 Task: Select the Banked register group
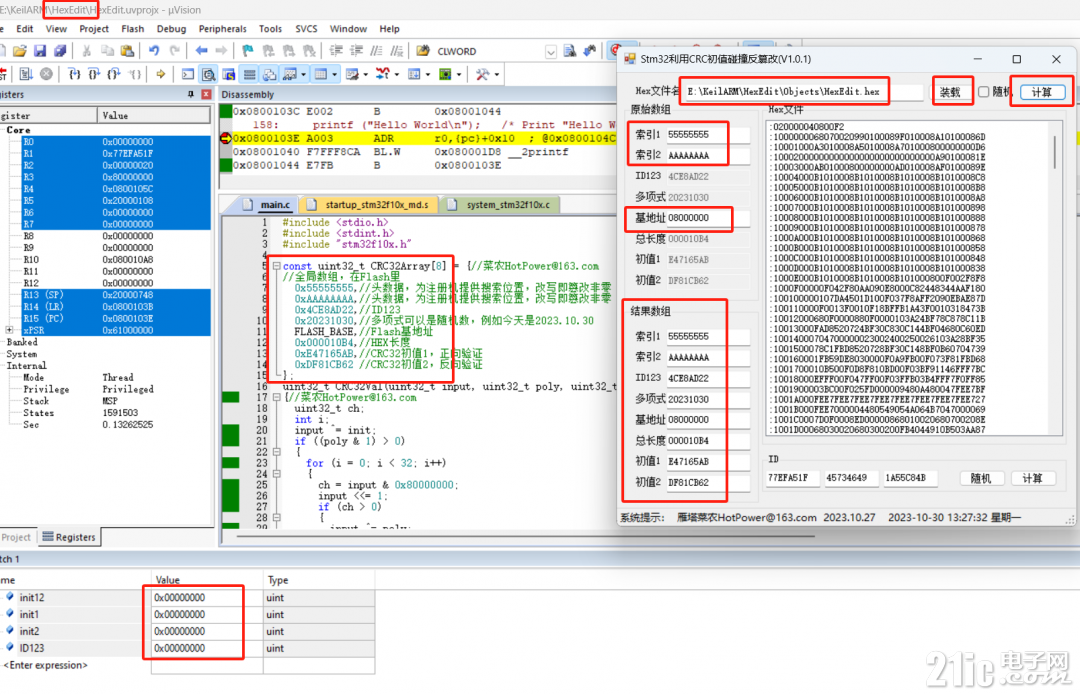(x=21, y=342)
